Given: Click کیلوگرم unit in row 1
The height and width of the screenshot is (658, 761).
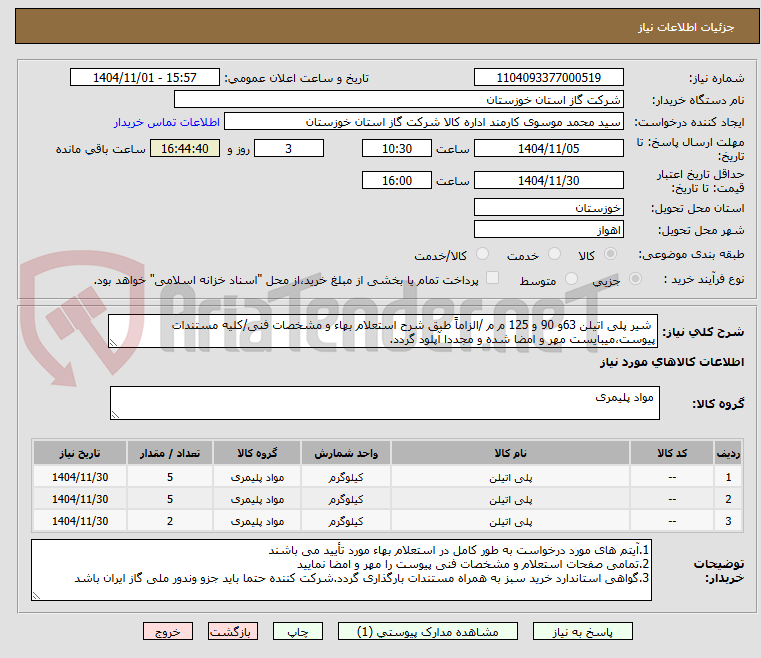Looking at the screenshot, I should click(x=346, y=477).
